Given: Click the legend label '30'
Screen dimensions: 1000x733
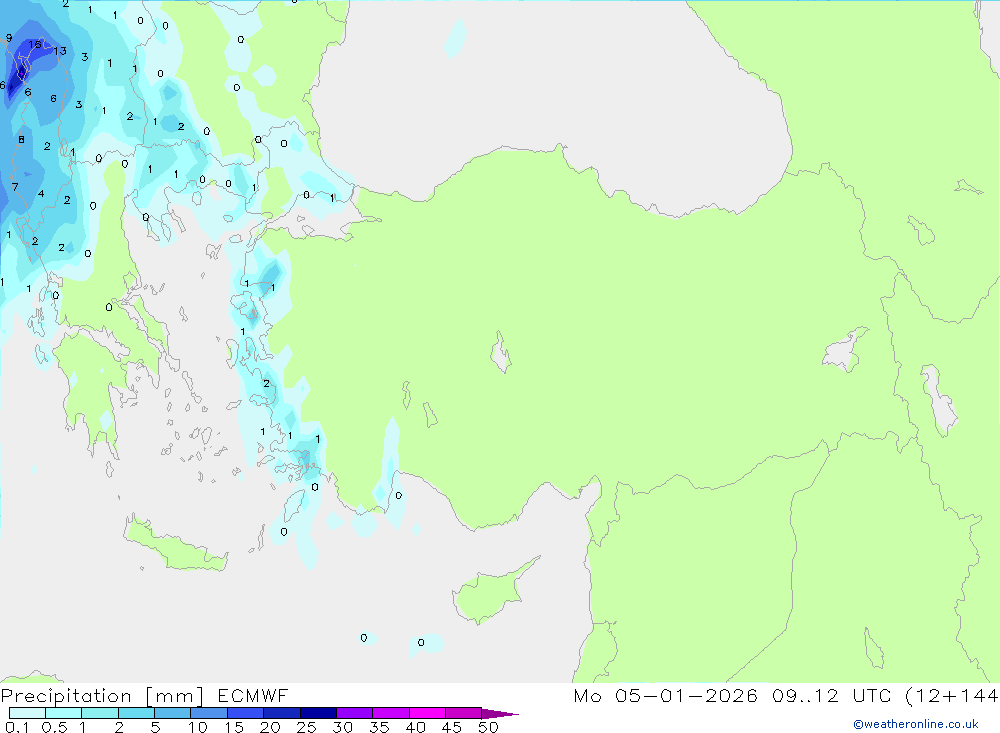Looking at the screenshot, I should click(x=342, y=727).
